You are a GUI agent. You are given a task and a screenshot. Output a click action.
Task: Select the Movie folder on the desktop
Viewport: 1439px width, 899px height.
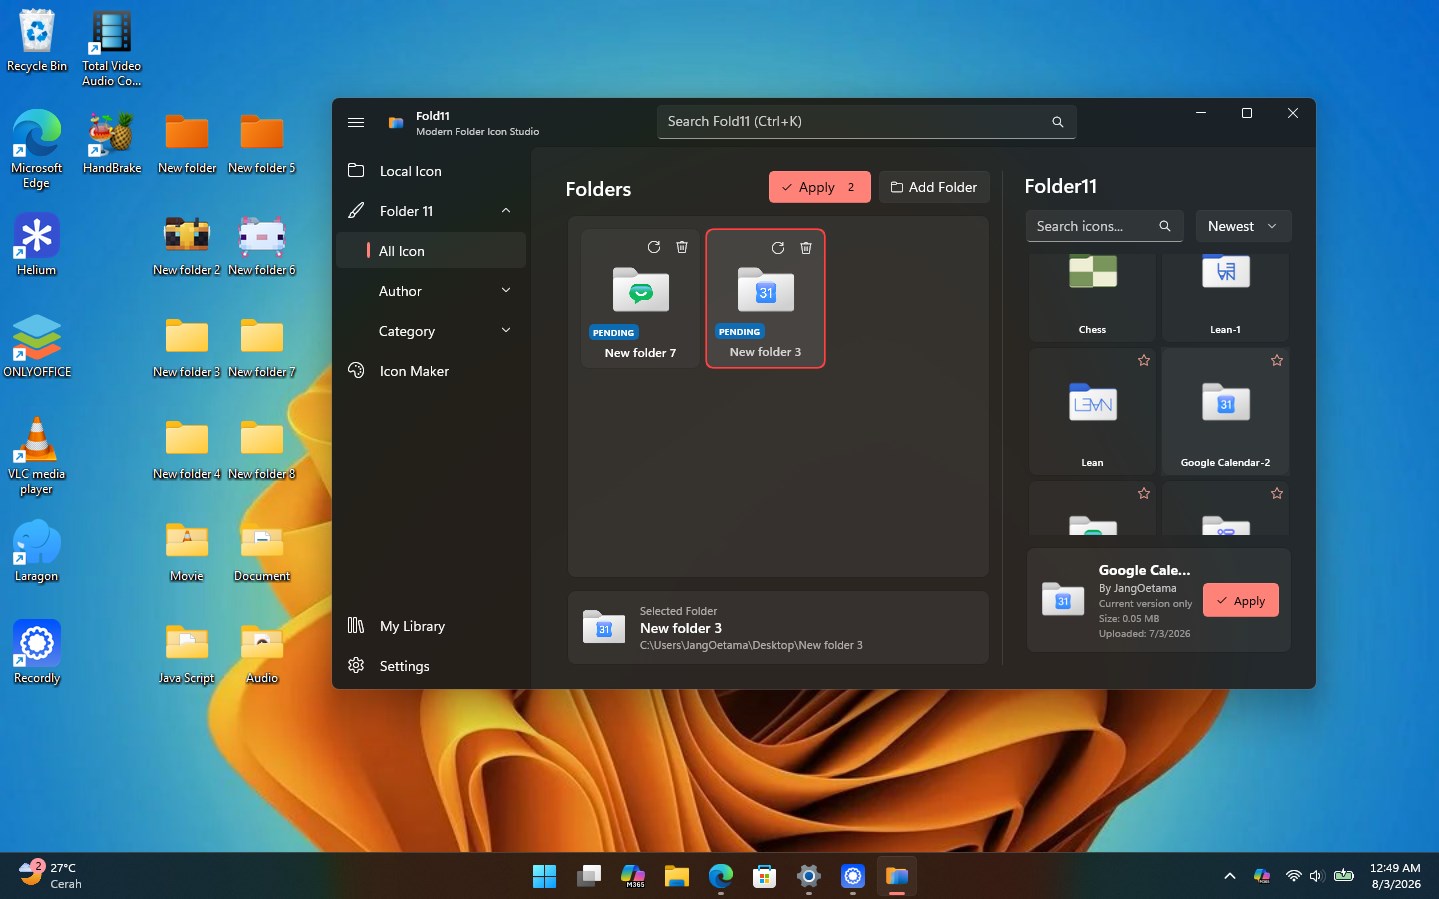coord(187,550)
